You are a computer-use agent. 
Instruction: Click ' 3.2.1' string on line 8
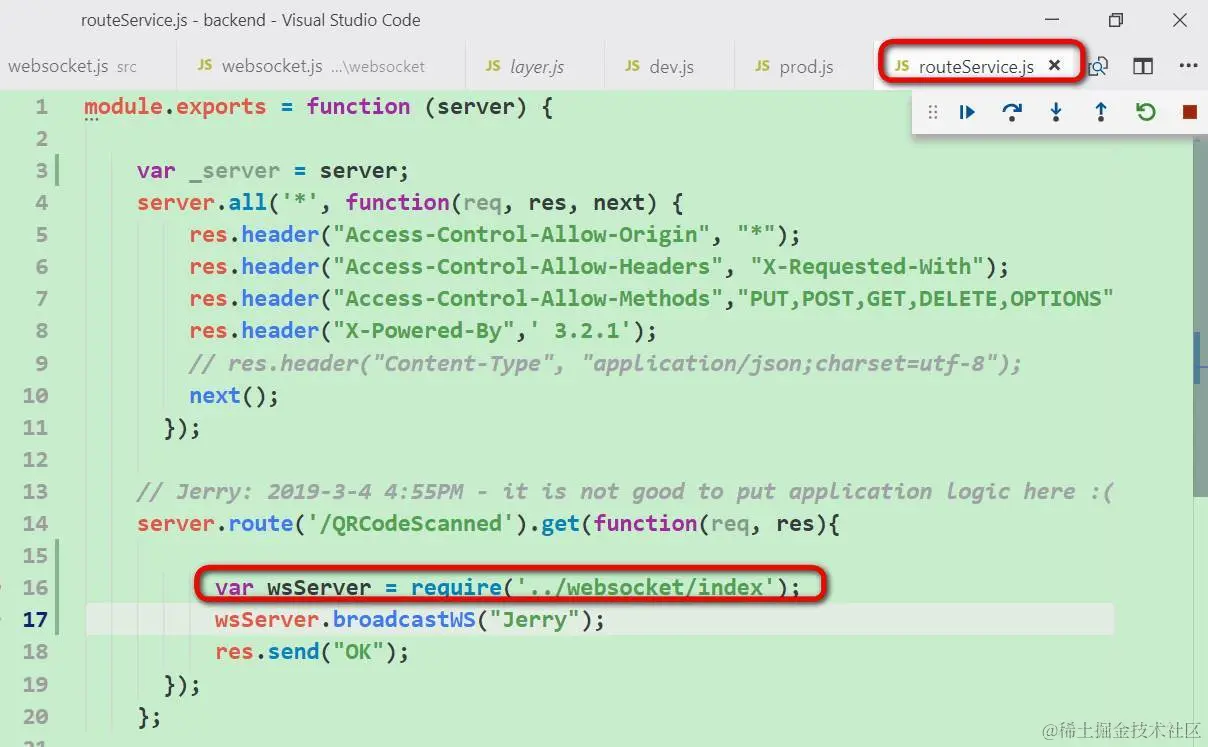click(x=587, y=331)
